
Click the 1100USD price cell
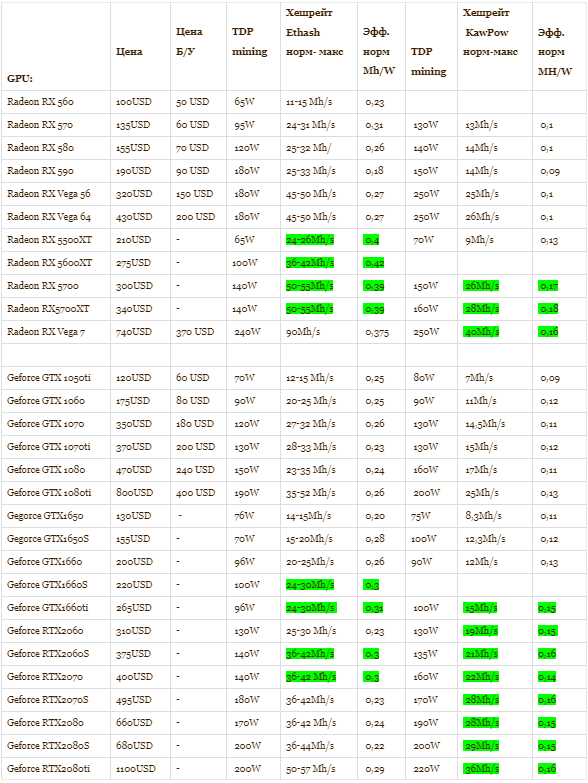pyautogui.click(x=136, y=769)
